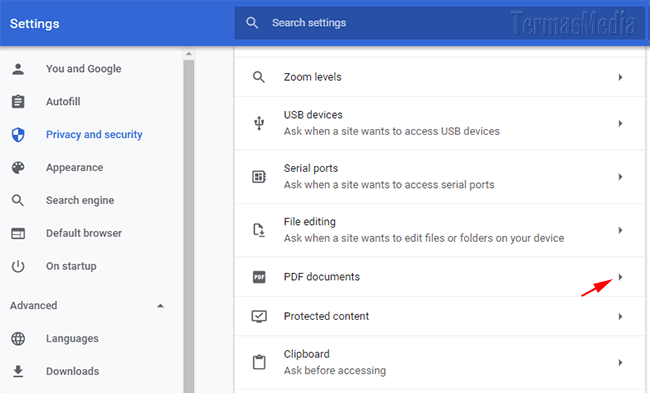Image resolution: width=650 pixels, height=393 pixels.
Task: Click the File editing document icon
Action: coord(259,230)
